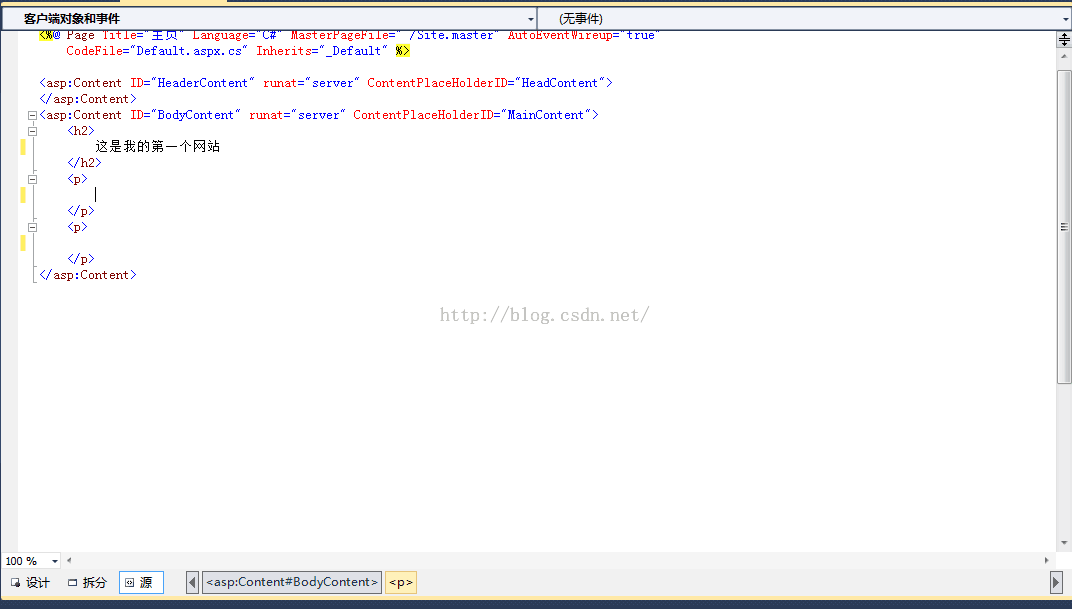Navigate tag breadcrumb right arrow

point(1056,582)
